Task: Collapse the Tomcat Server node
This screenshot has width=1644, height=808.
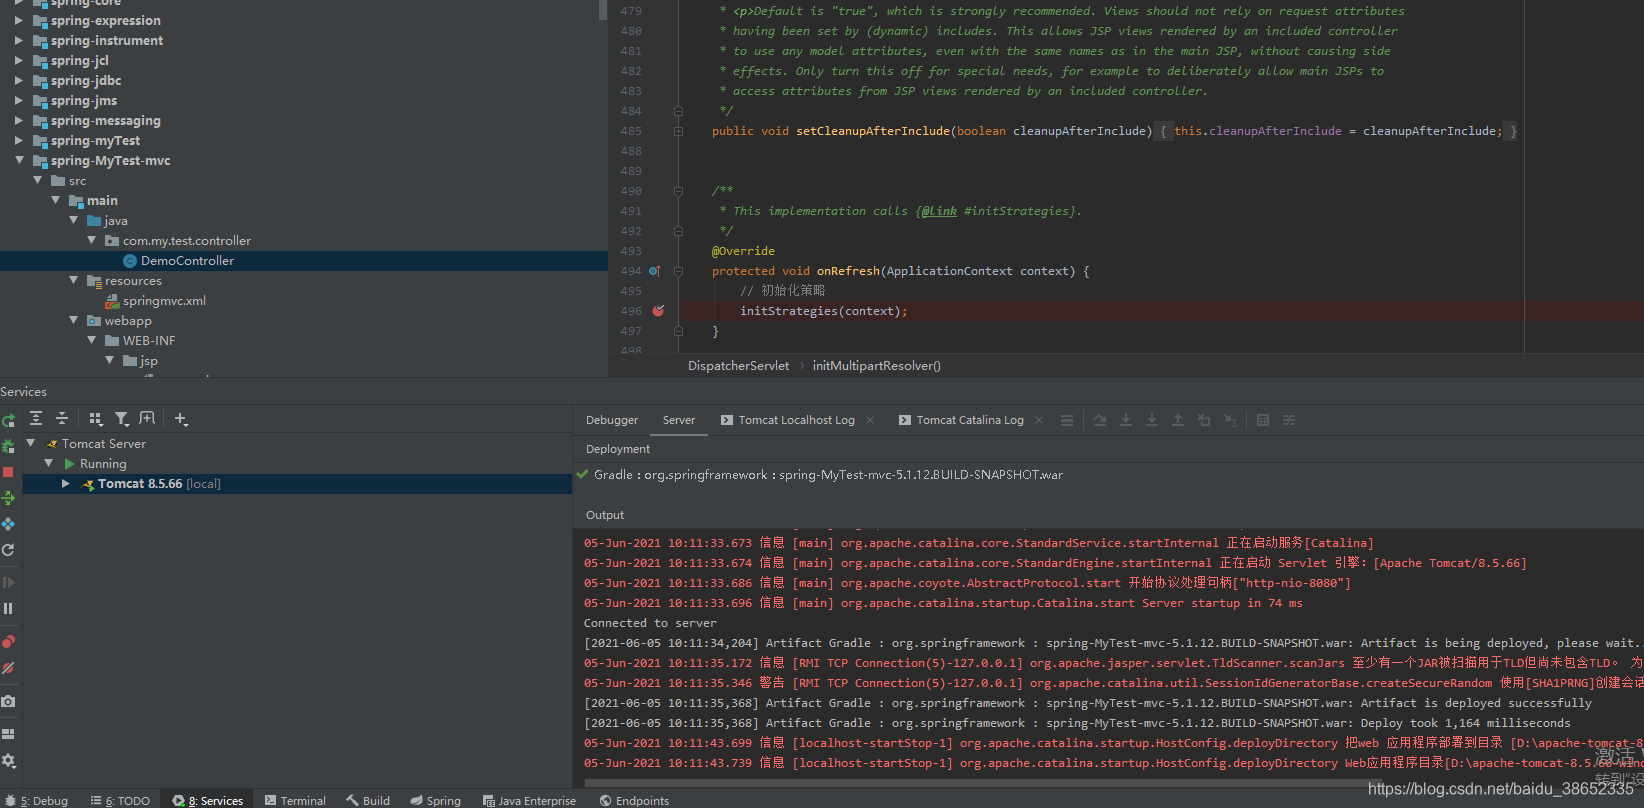Action: 30,443
